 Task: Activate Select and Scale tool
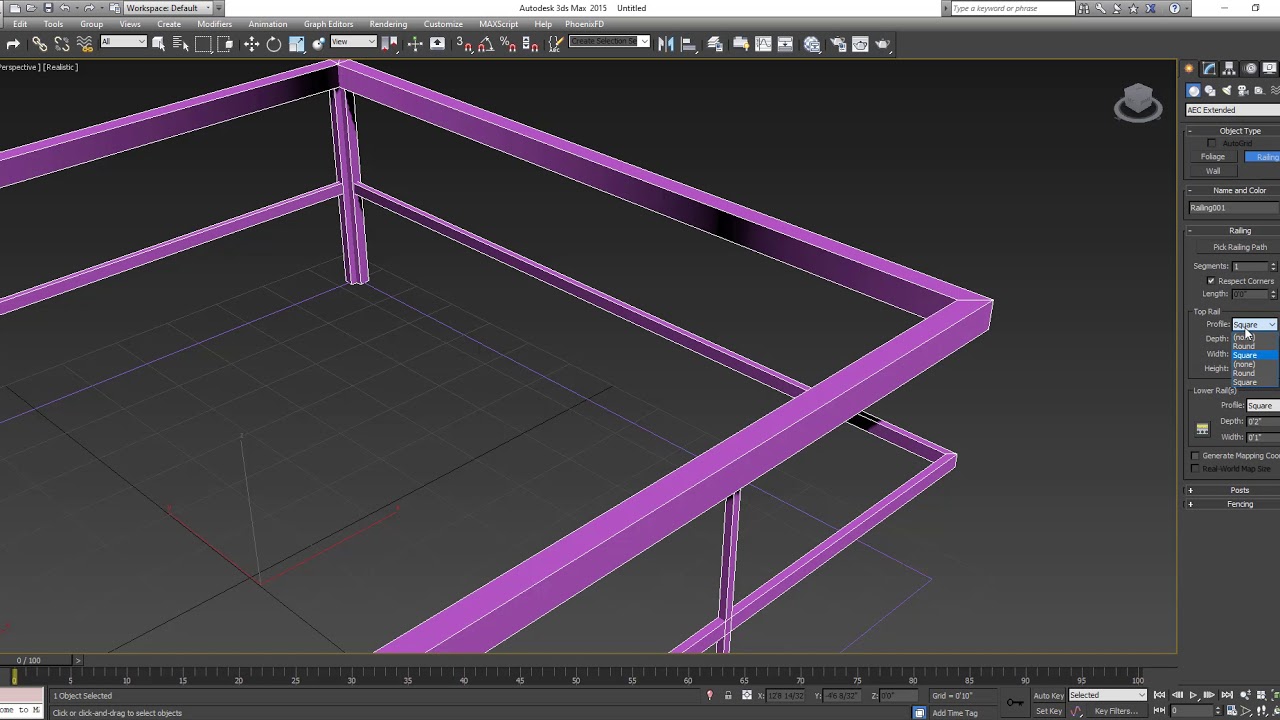297,44
